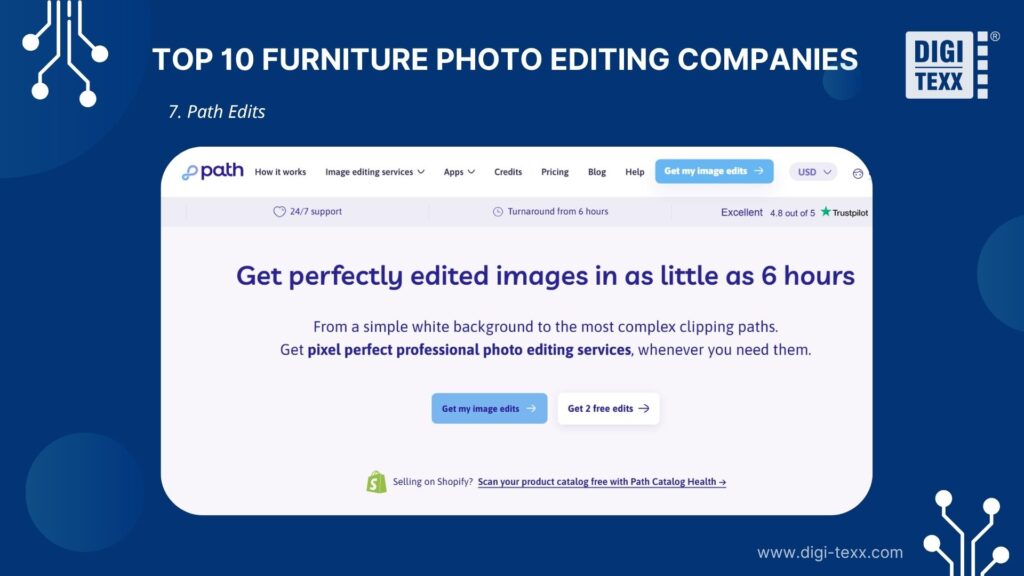Click the main hero headline text
Viewport: 1024px width, 576px height.
click(545, 276)
